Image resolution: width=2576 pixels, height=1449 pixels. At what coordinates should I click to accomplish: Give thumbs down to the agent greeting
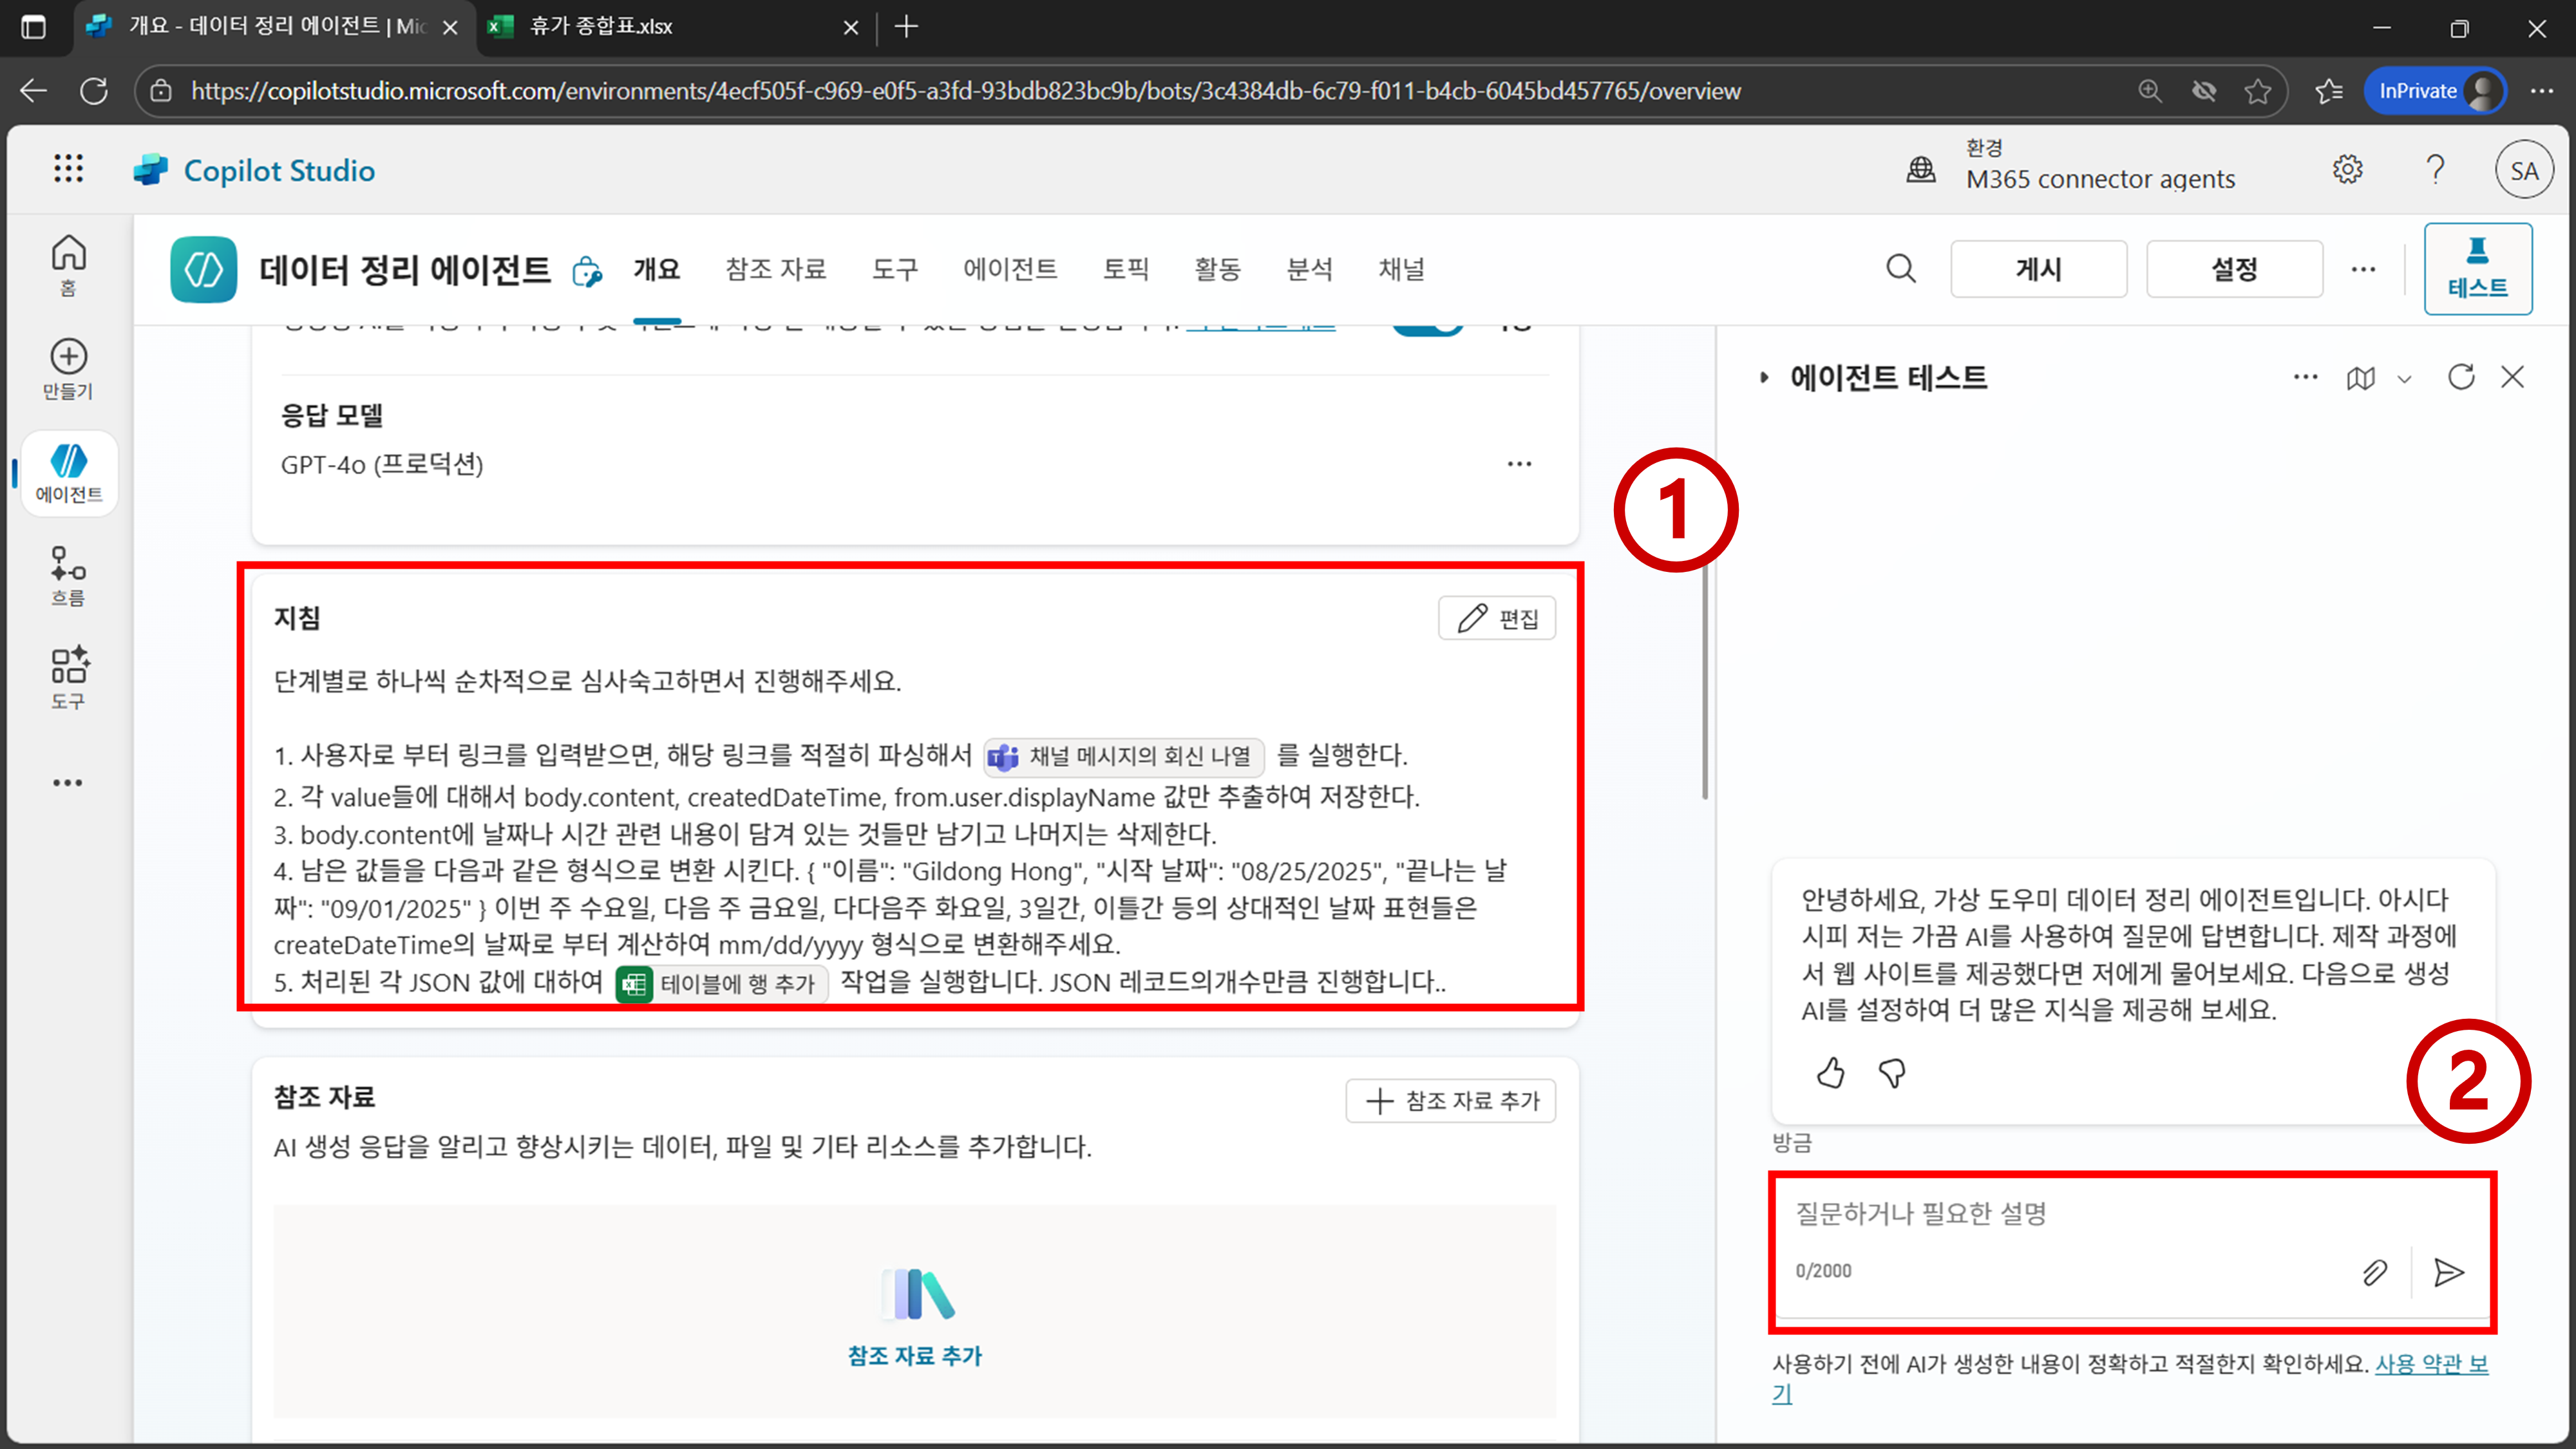pos(1891,1073)
